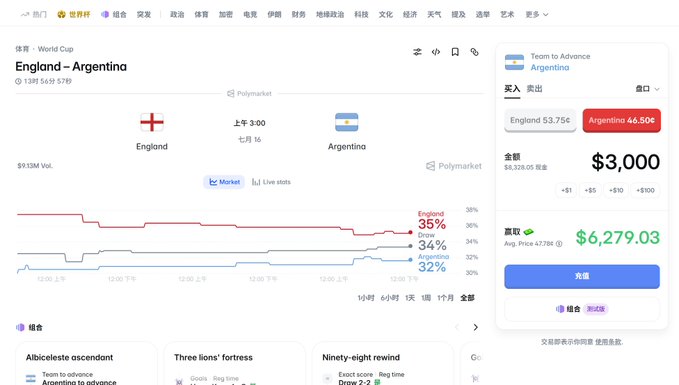Open the 盘口 order type dropdown
Viewport: 679px width, 385px height.
coord(647,89)
